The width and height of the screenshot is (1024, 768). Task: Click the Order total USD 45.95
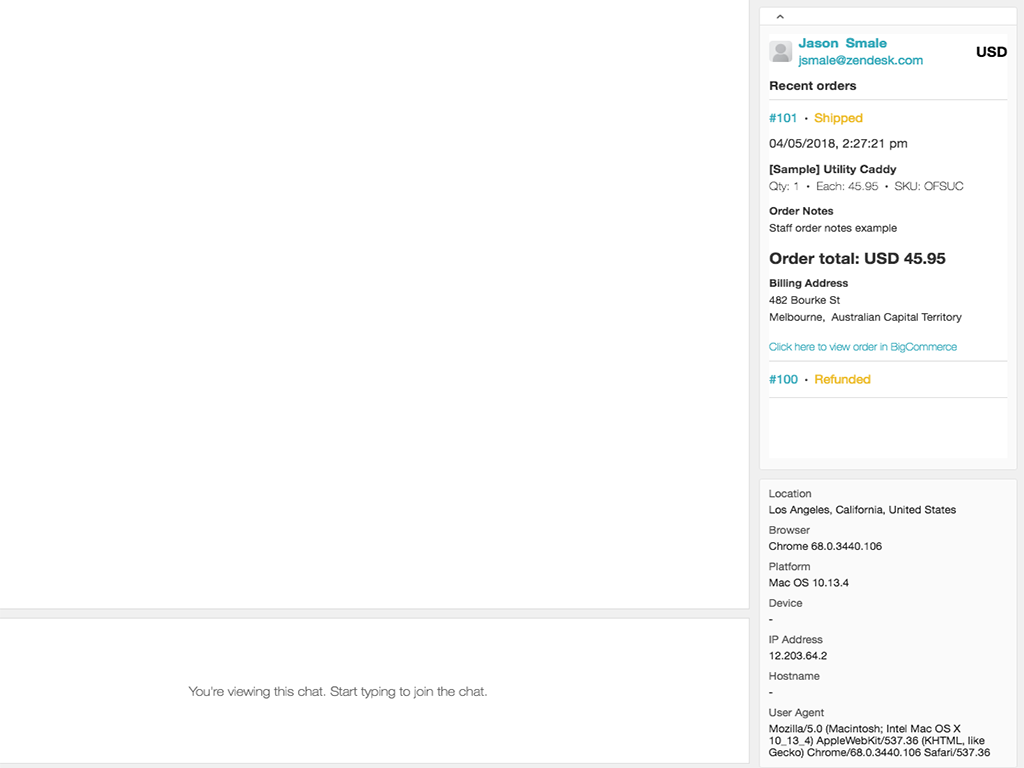click(x=857, y=258)
